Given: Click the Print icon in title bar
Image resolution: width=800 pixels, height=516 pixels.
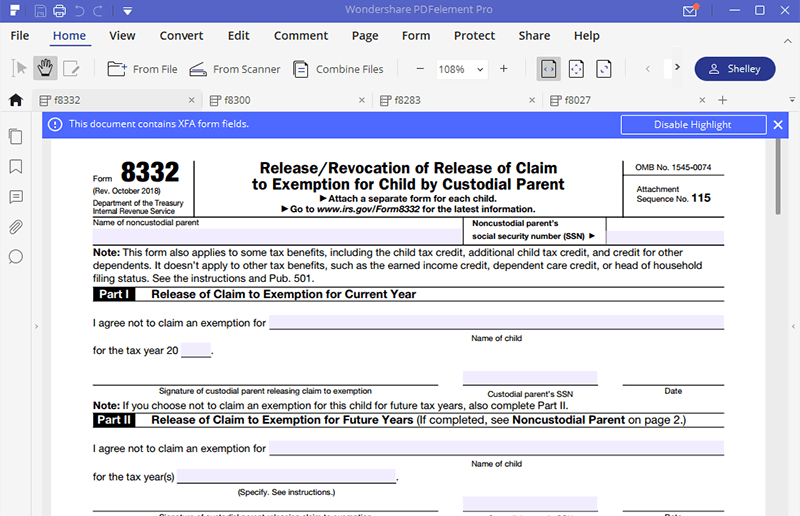Looking at the screenshot, I should coord(60,12).
